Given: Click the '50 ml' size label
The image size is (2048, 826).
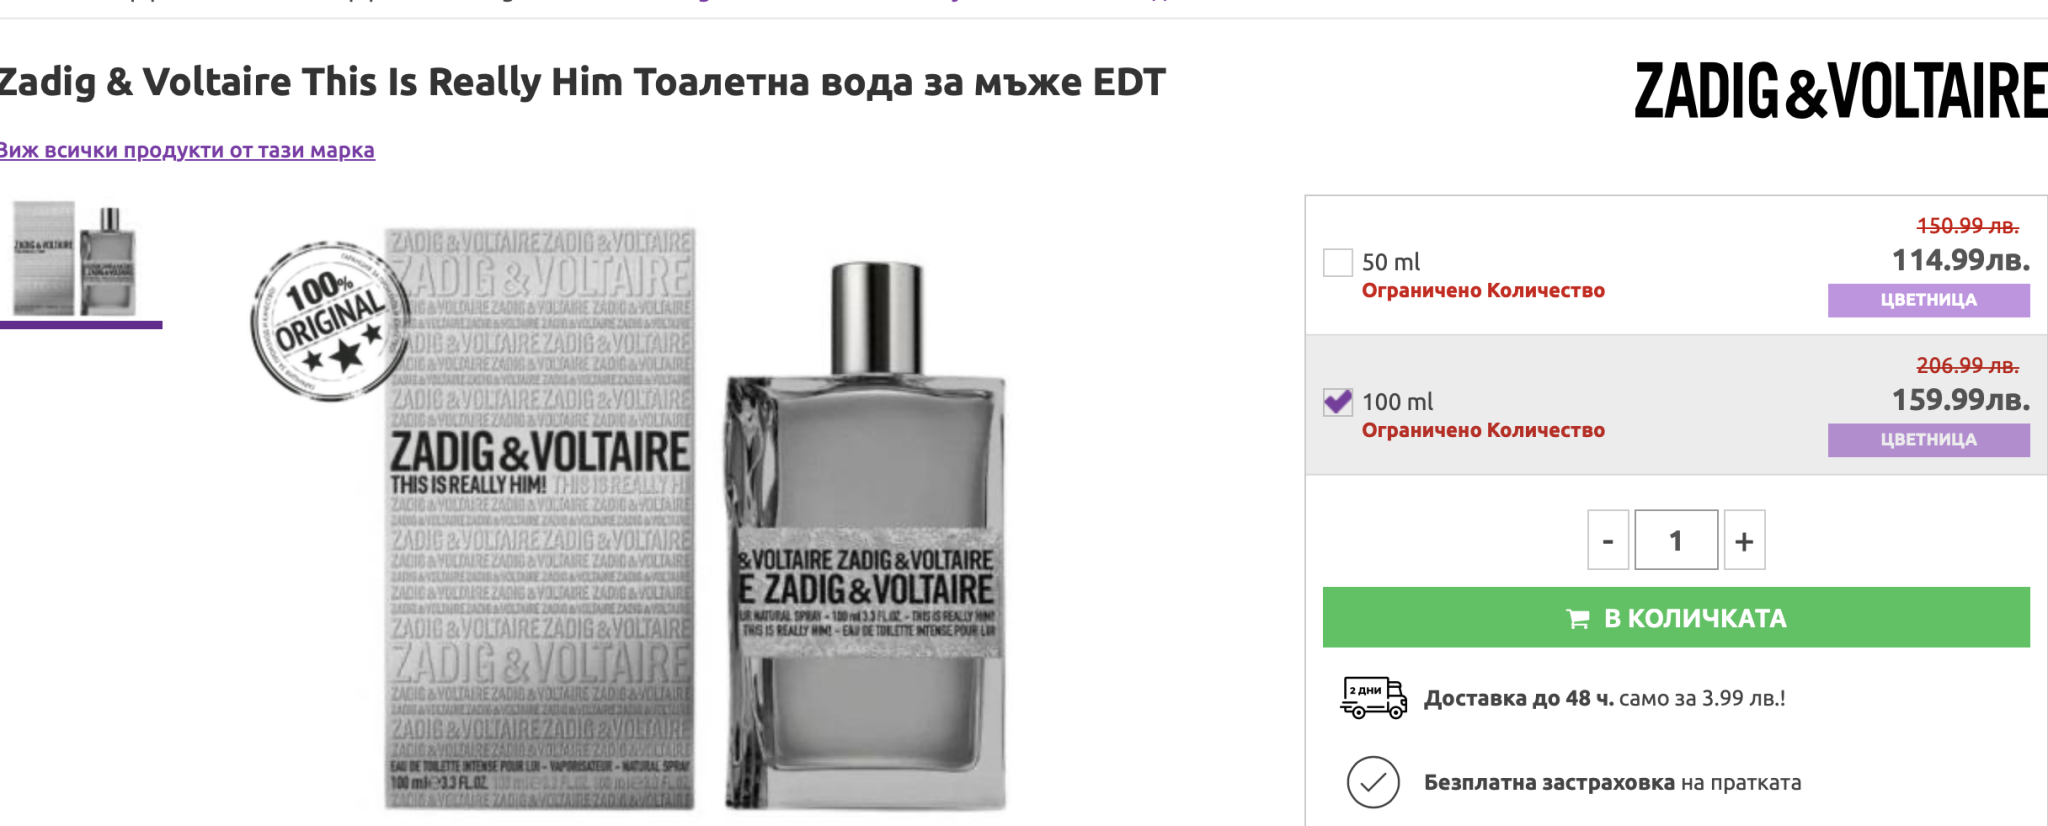Looking at the screenshot, I should coord(1391,262).
